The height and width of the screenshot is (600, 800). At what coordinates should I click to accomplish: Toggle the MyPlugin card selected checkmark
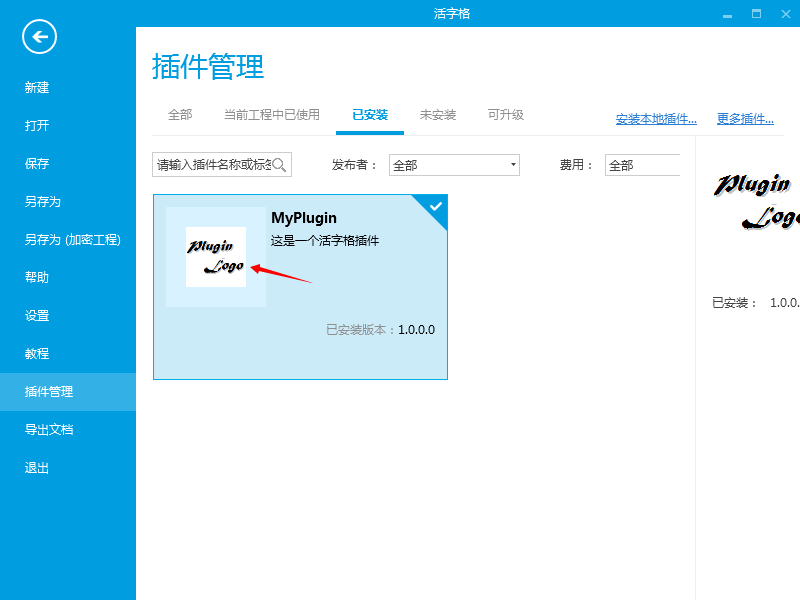435,207
